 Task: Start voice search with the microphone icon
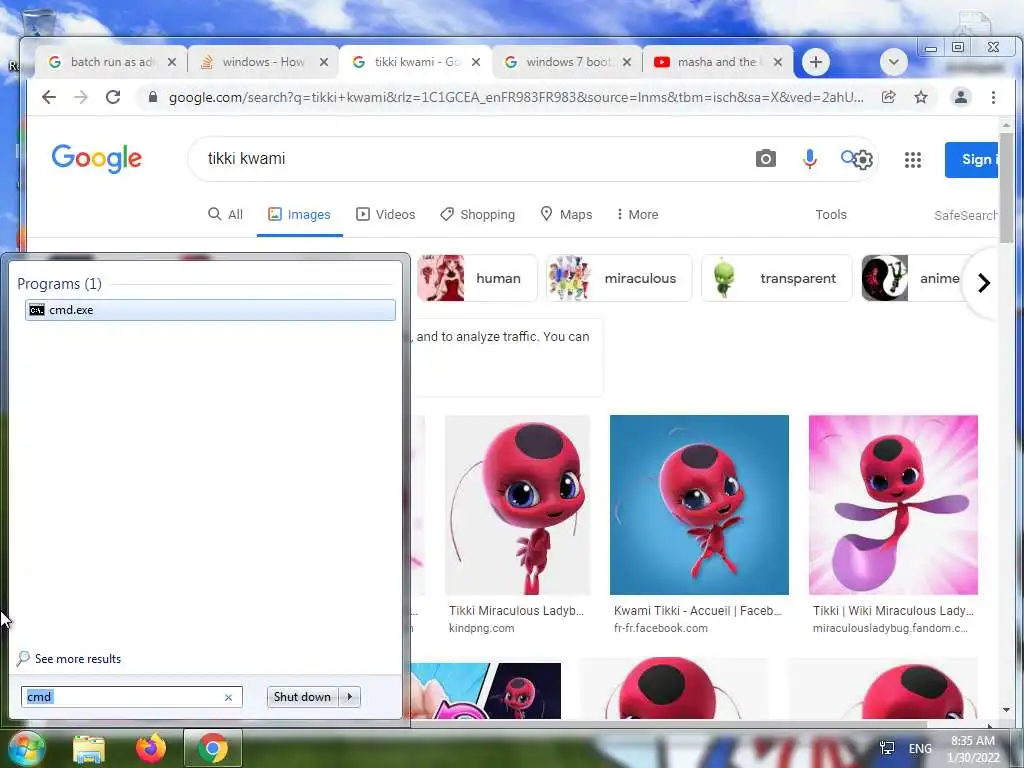coord(809,159)
